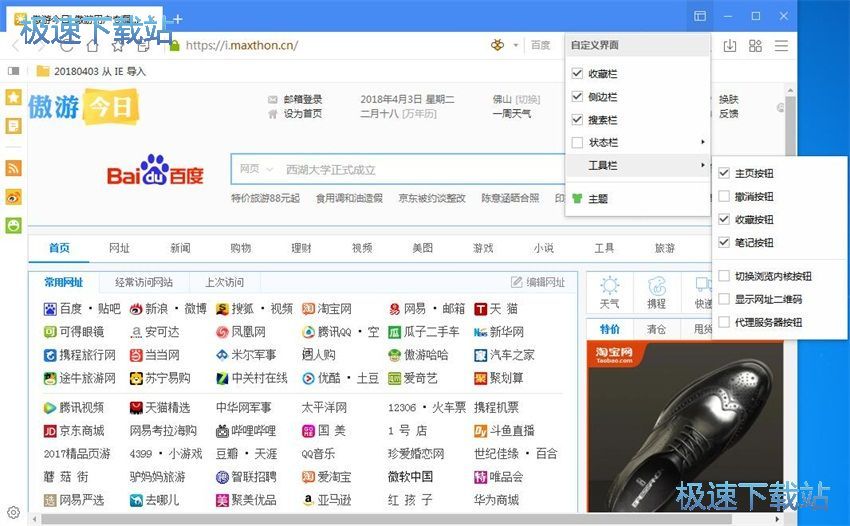Switch to the 购物 tab
The image size is (850, 526).
click(241, 248)
